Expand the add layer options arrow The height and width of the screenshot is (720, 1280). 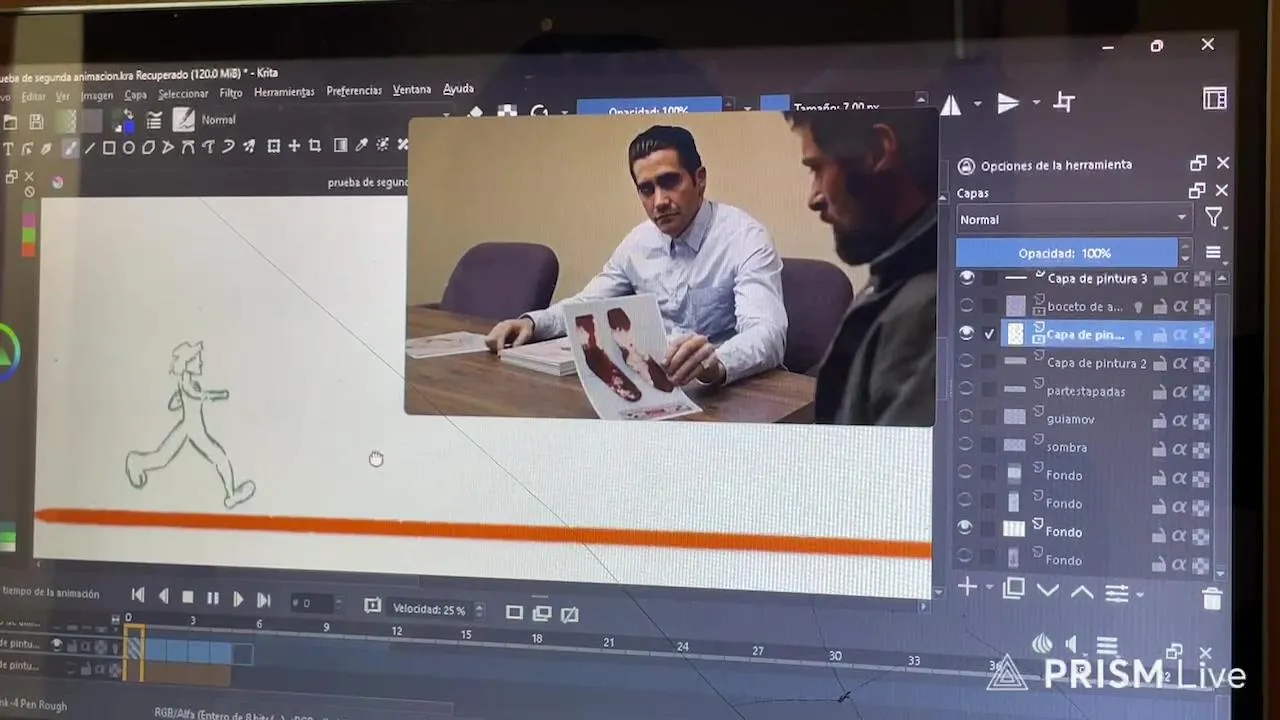[989, 588]
